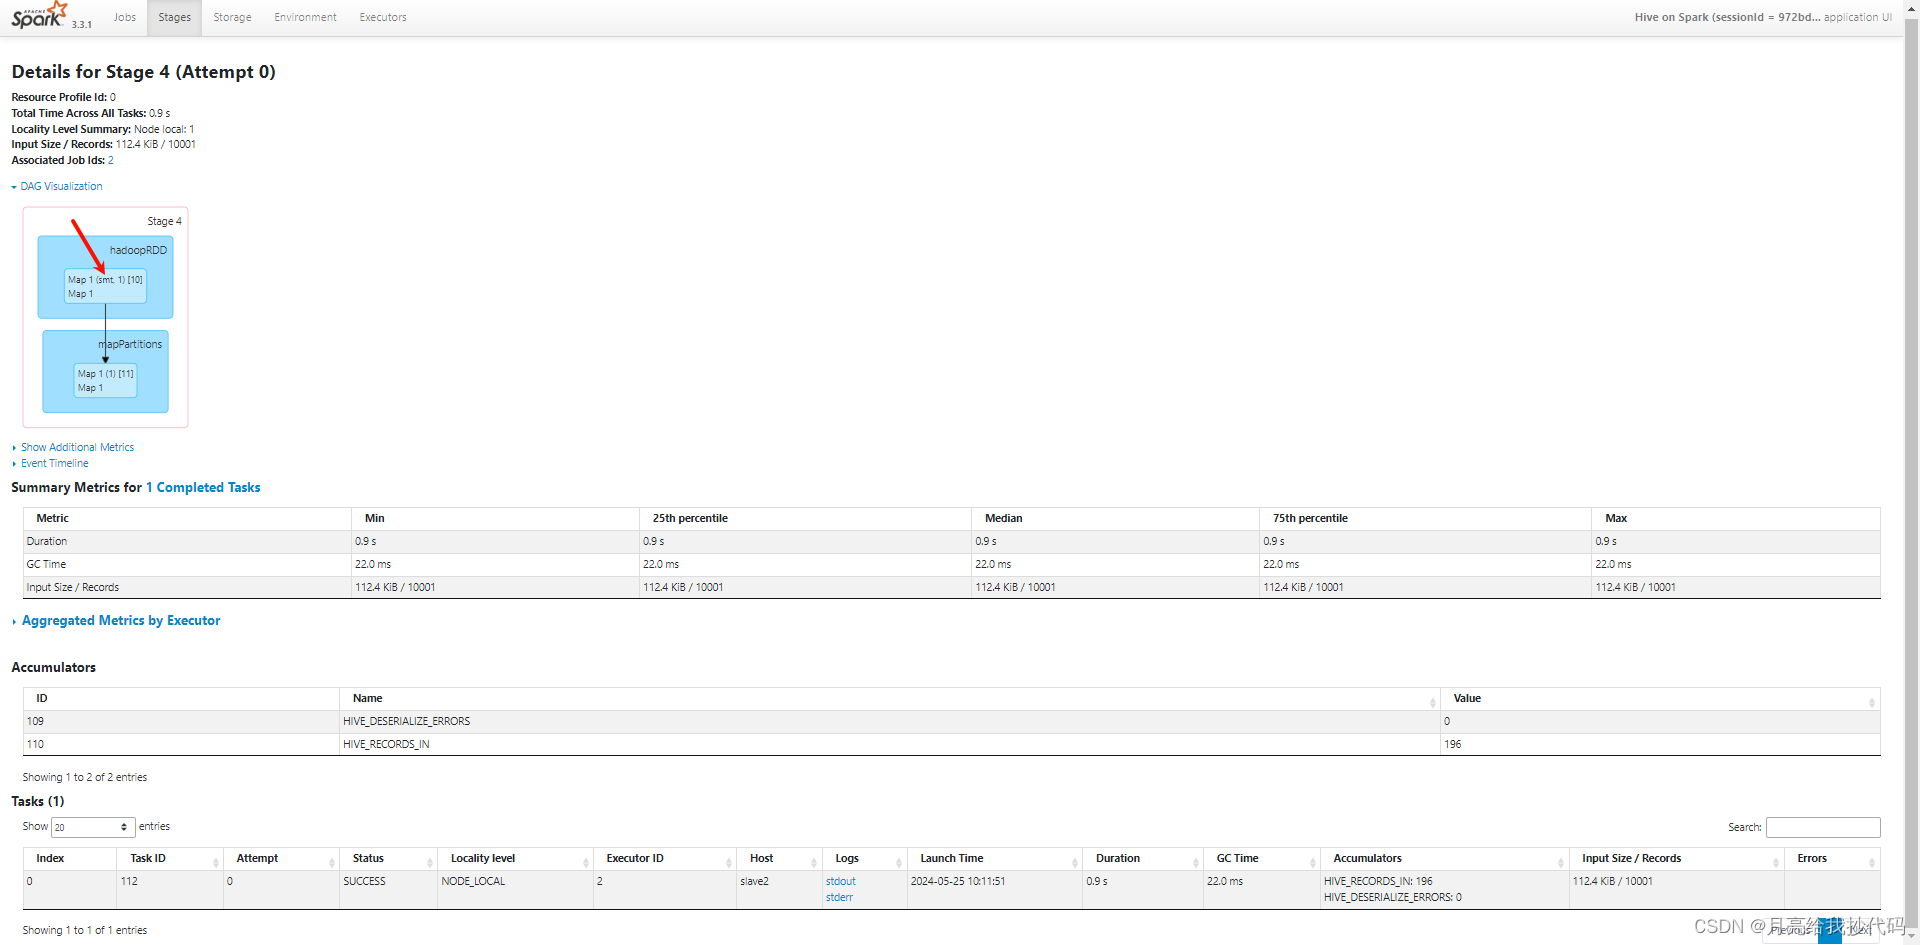The image size is (1920, 945).
Task: Click the SUCCESS status cell
Action: (x=388, y=889)
